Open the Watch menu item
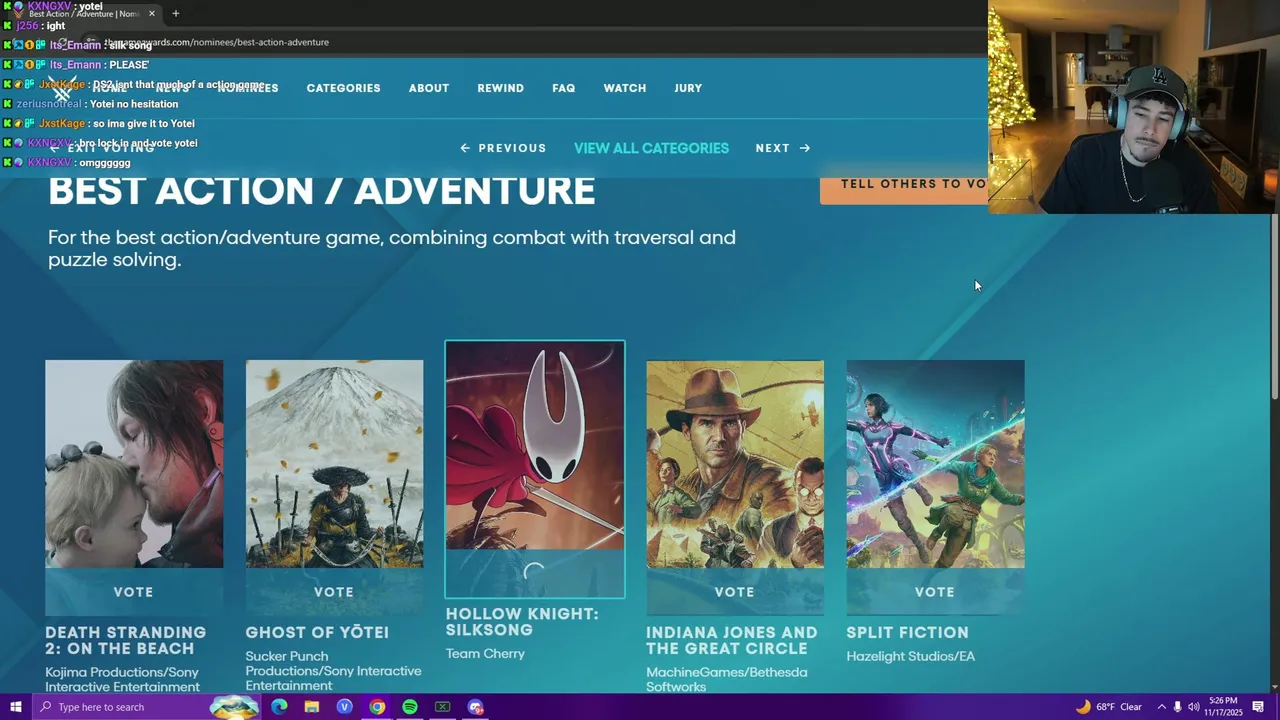 [625, 88]
